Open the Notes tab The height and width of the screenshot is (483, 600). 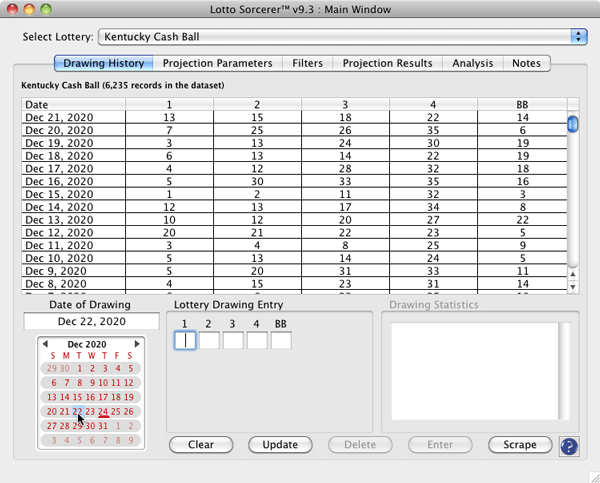click(526, 63)
